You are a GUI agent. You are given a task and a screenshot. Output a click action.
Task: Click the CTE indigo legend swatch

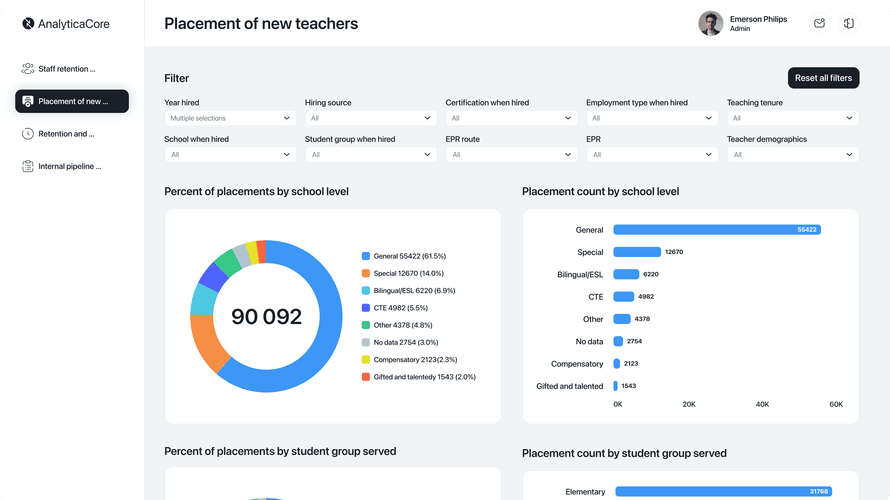pyautogui.click(x=366, y=308)
